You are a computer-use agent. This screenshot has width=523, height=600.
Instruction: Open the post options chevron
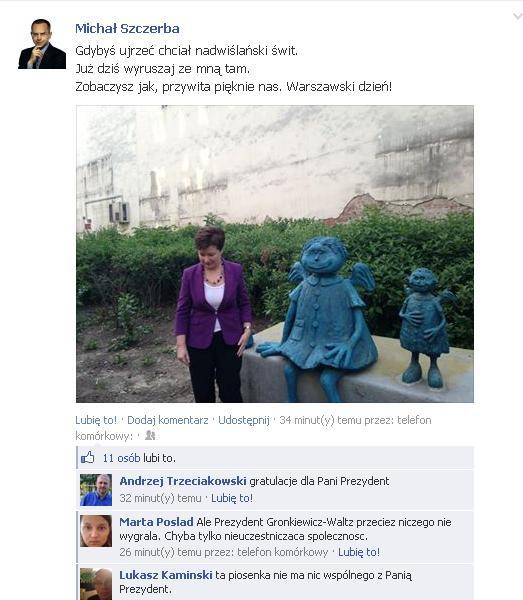[518, 16]
